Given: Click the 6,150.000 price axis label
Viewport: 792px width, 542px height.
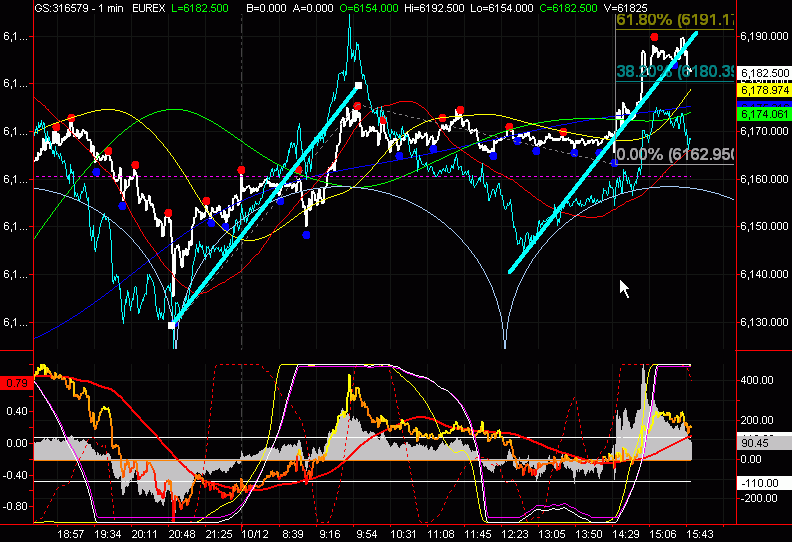Looking at the screenshot, I should tap(764, 226).
